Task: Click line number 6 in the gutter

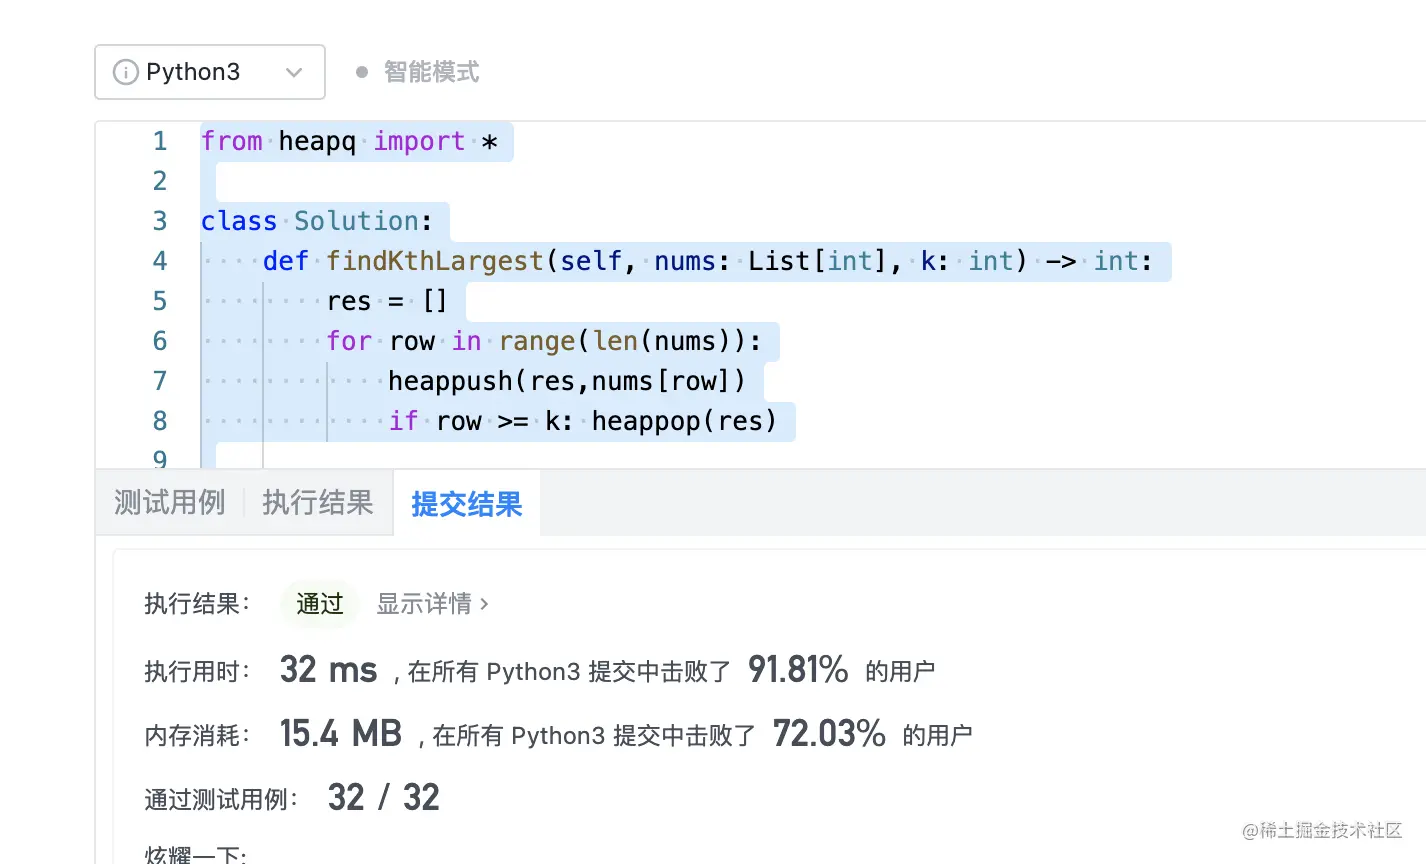Action: [160, 341]
